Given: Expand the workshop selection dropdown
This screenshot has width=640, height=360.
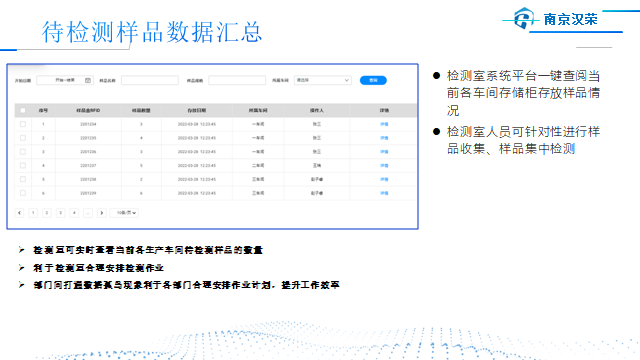Looking at the screenshot, I should pyautogui.click(x=322, y=80).
